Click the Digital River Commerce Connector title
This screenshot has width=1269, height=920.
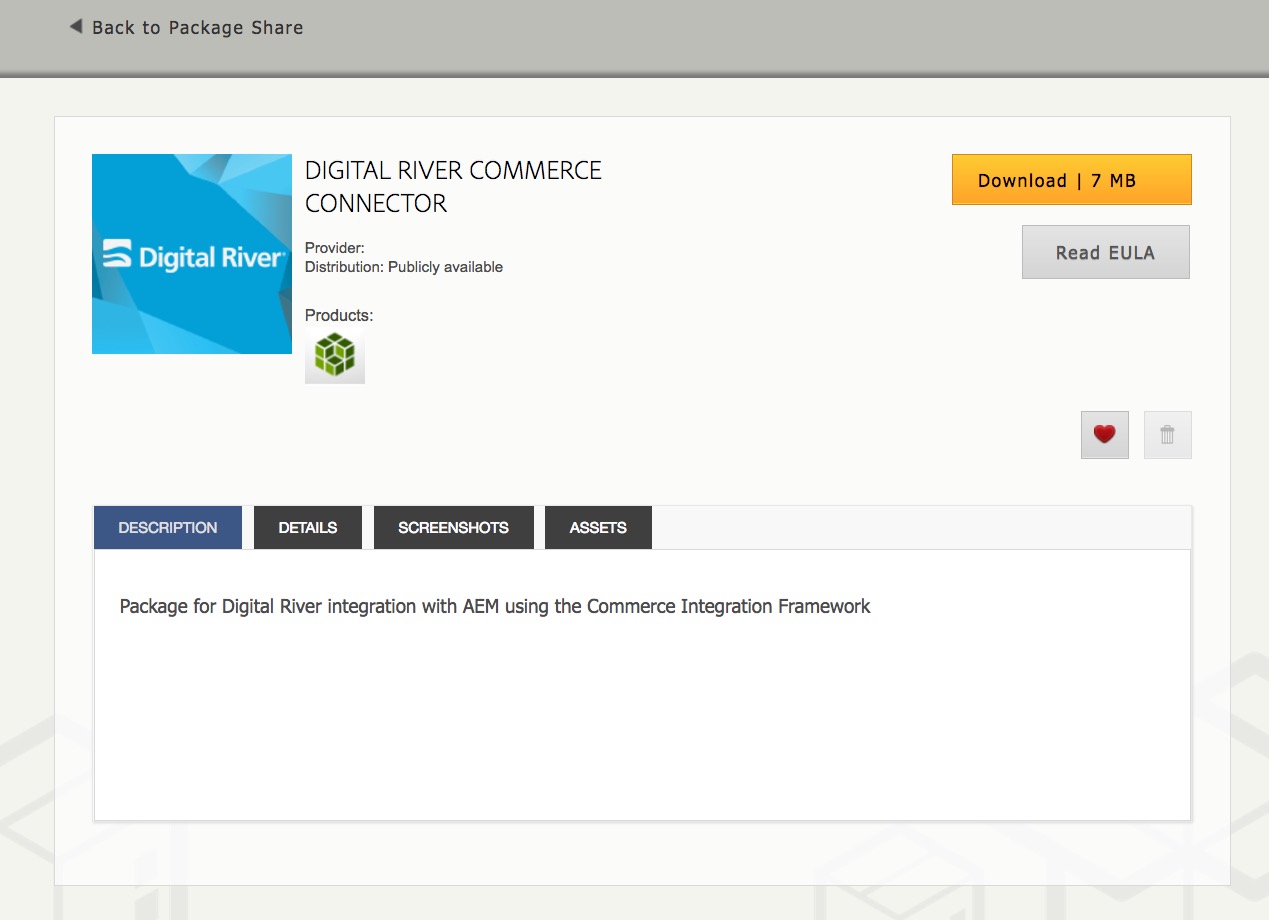click(453, 187)
